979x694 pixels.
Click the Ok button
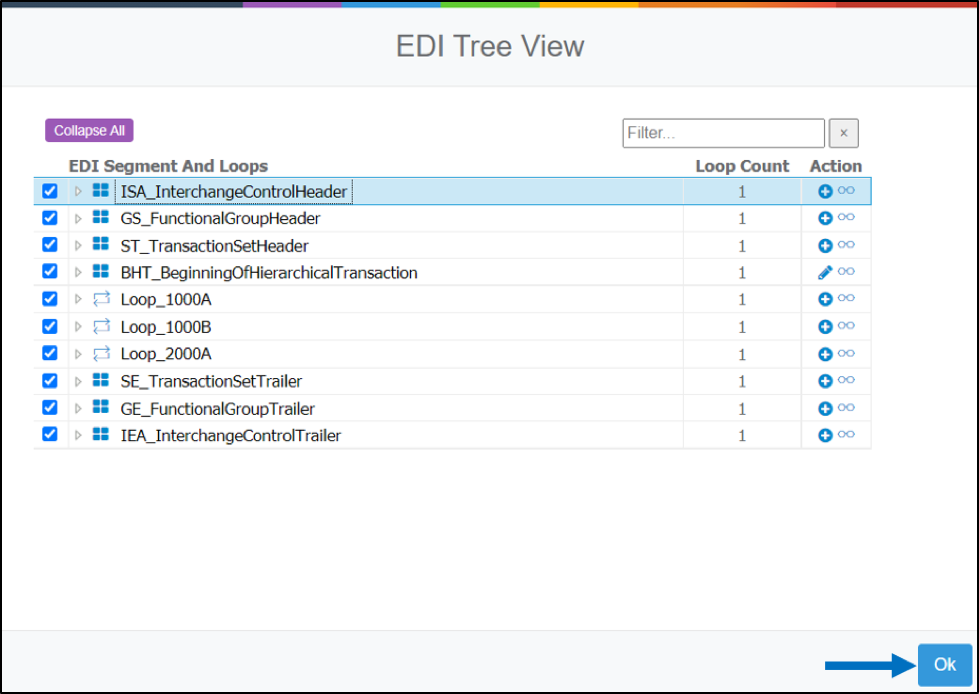[945, 665]
